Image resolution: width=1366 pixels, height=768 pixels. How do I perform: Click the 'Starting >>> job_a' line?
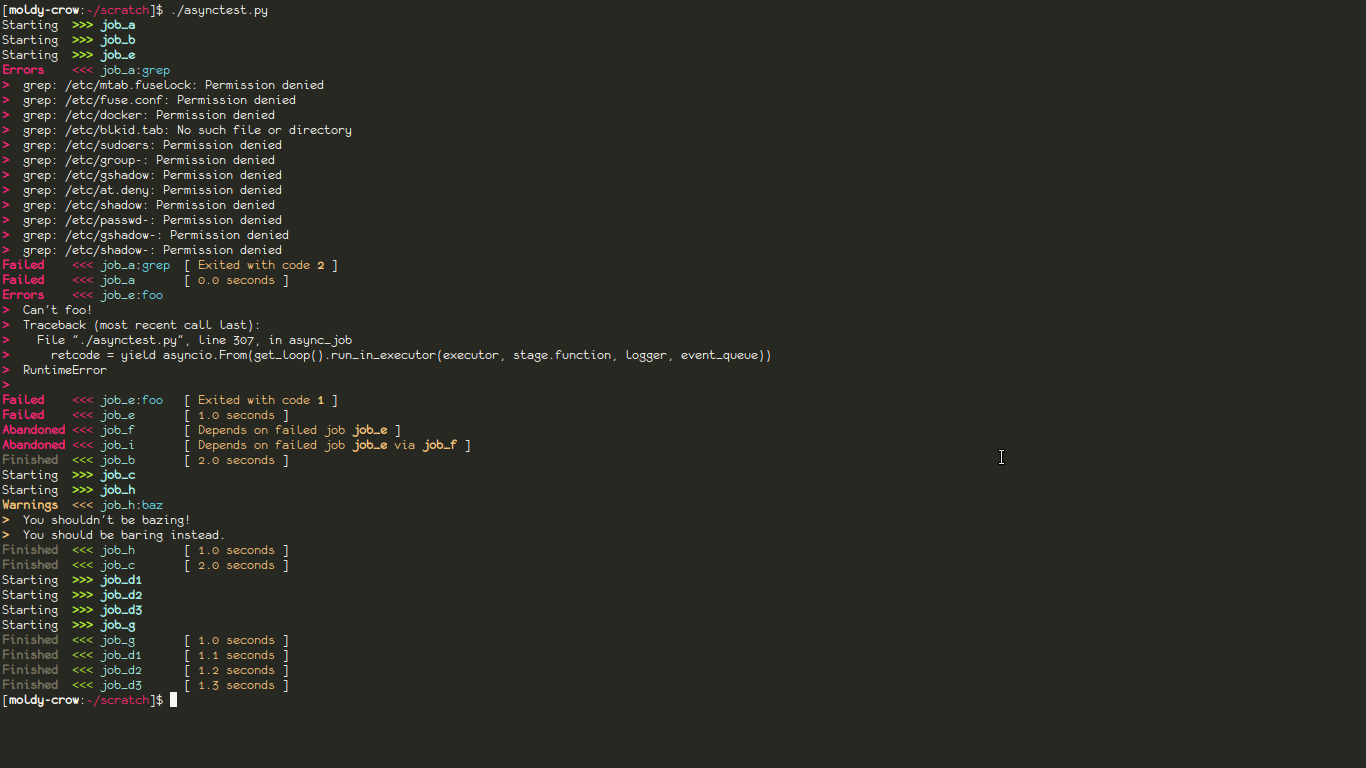[69, 25]
